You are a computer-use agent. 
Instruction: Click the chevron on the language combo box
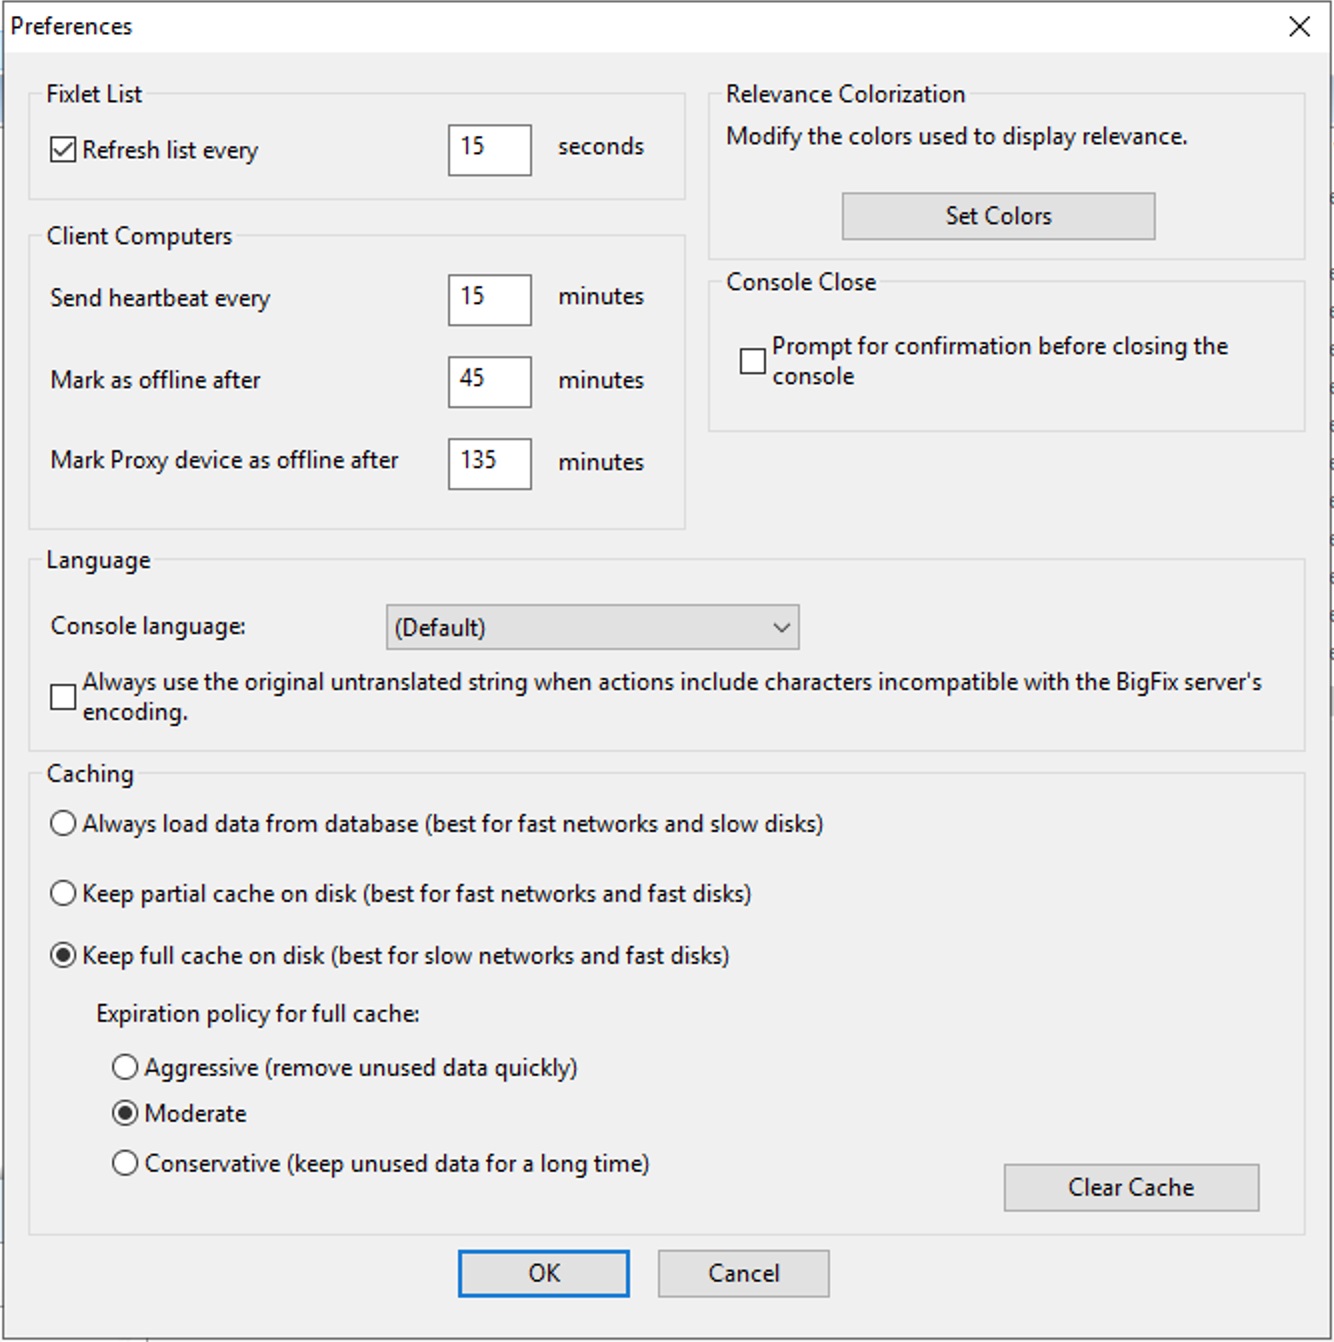coord(782,628)
